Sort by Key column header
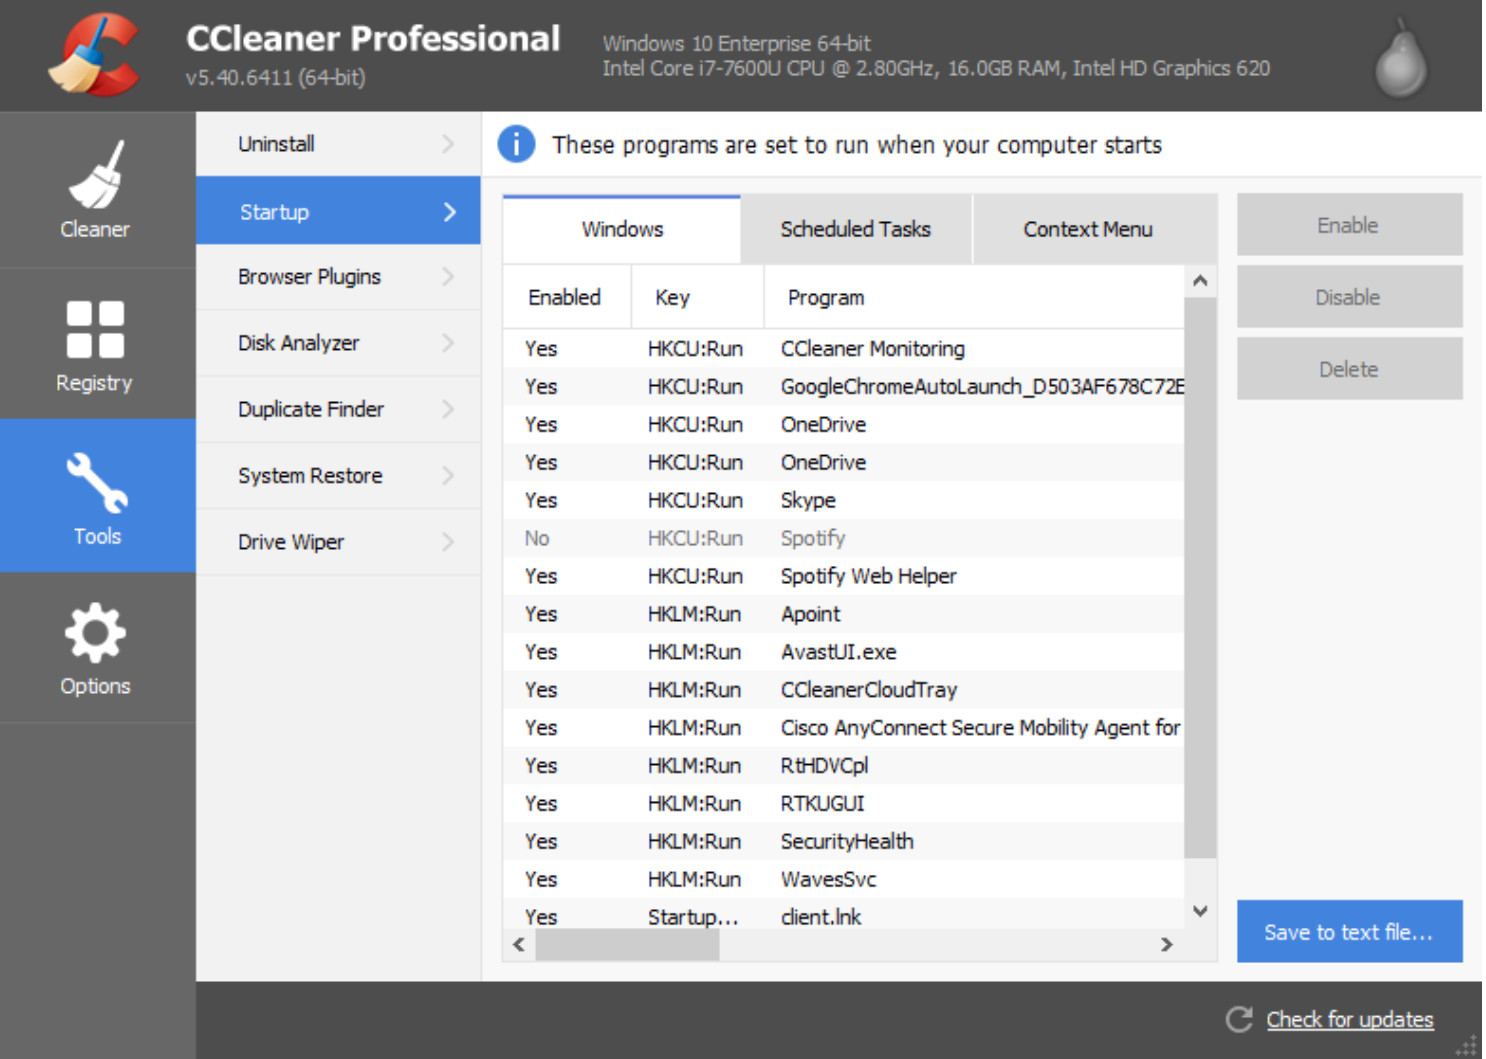This screenshot has height=1059, width=1486. pos(698,297)
